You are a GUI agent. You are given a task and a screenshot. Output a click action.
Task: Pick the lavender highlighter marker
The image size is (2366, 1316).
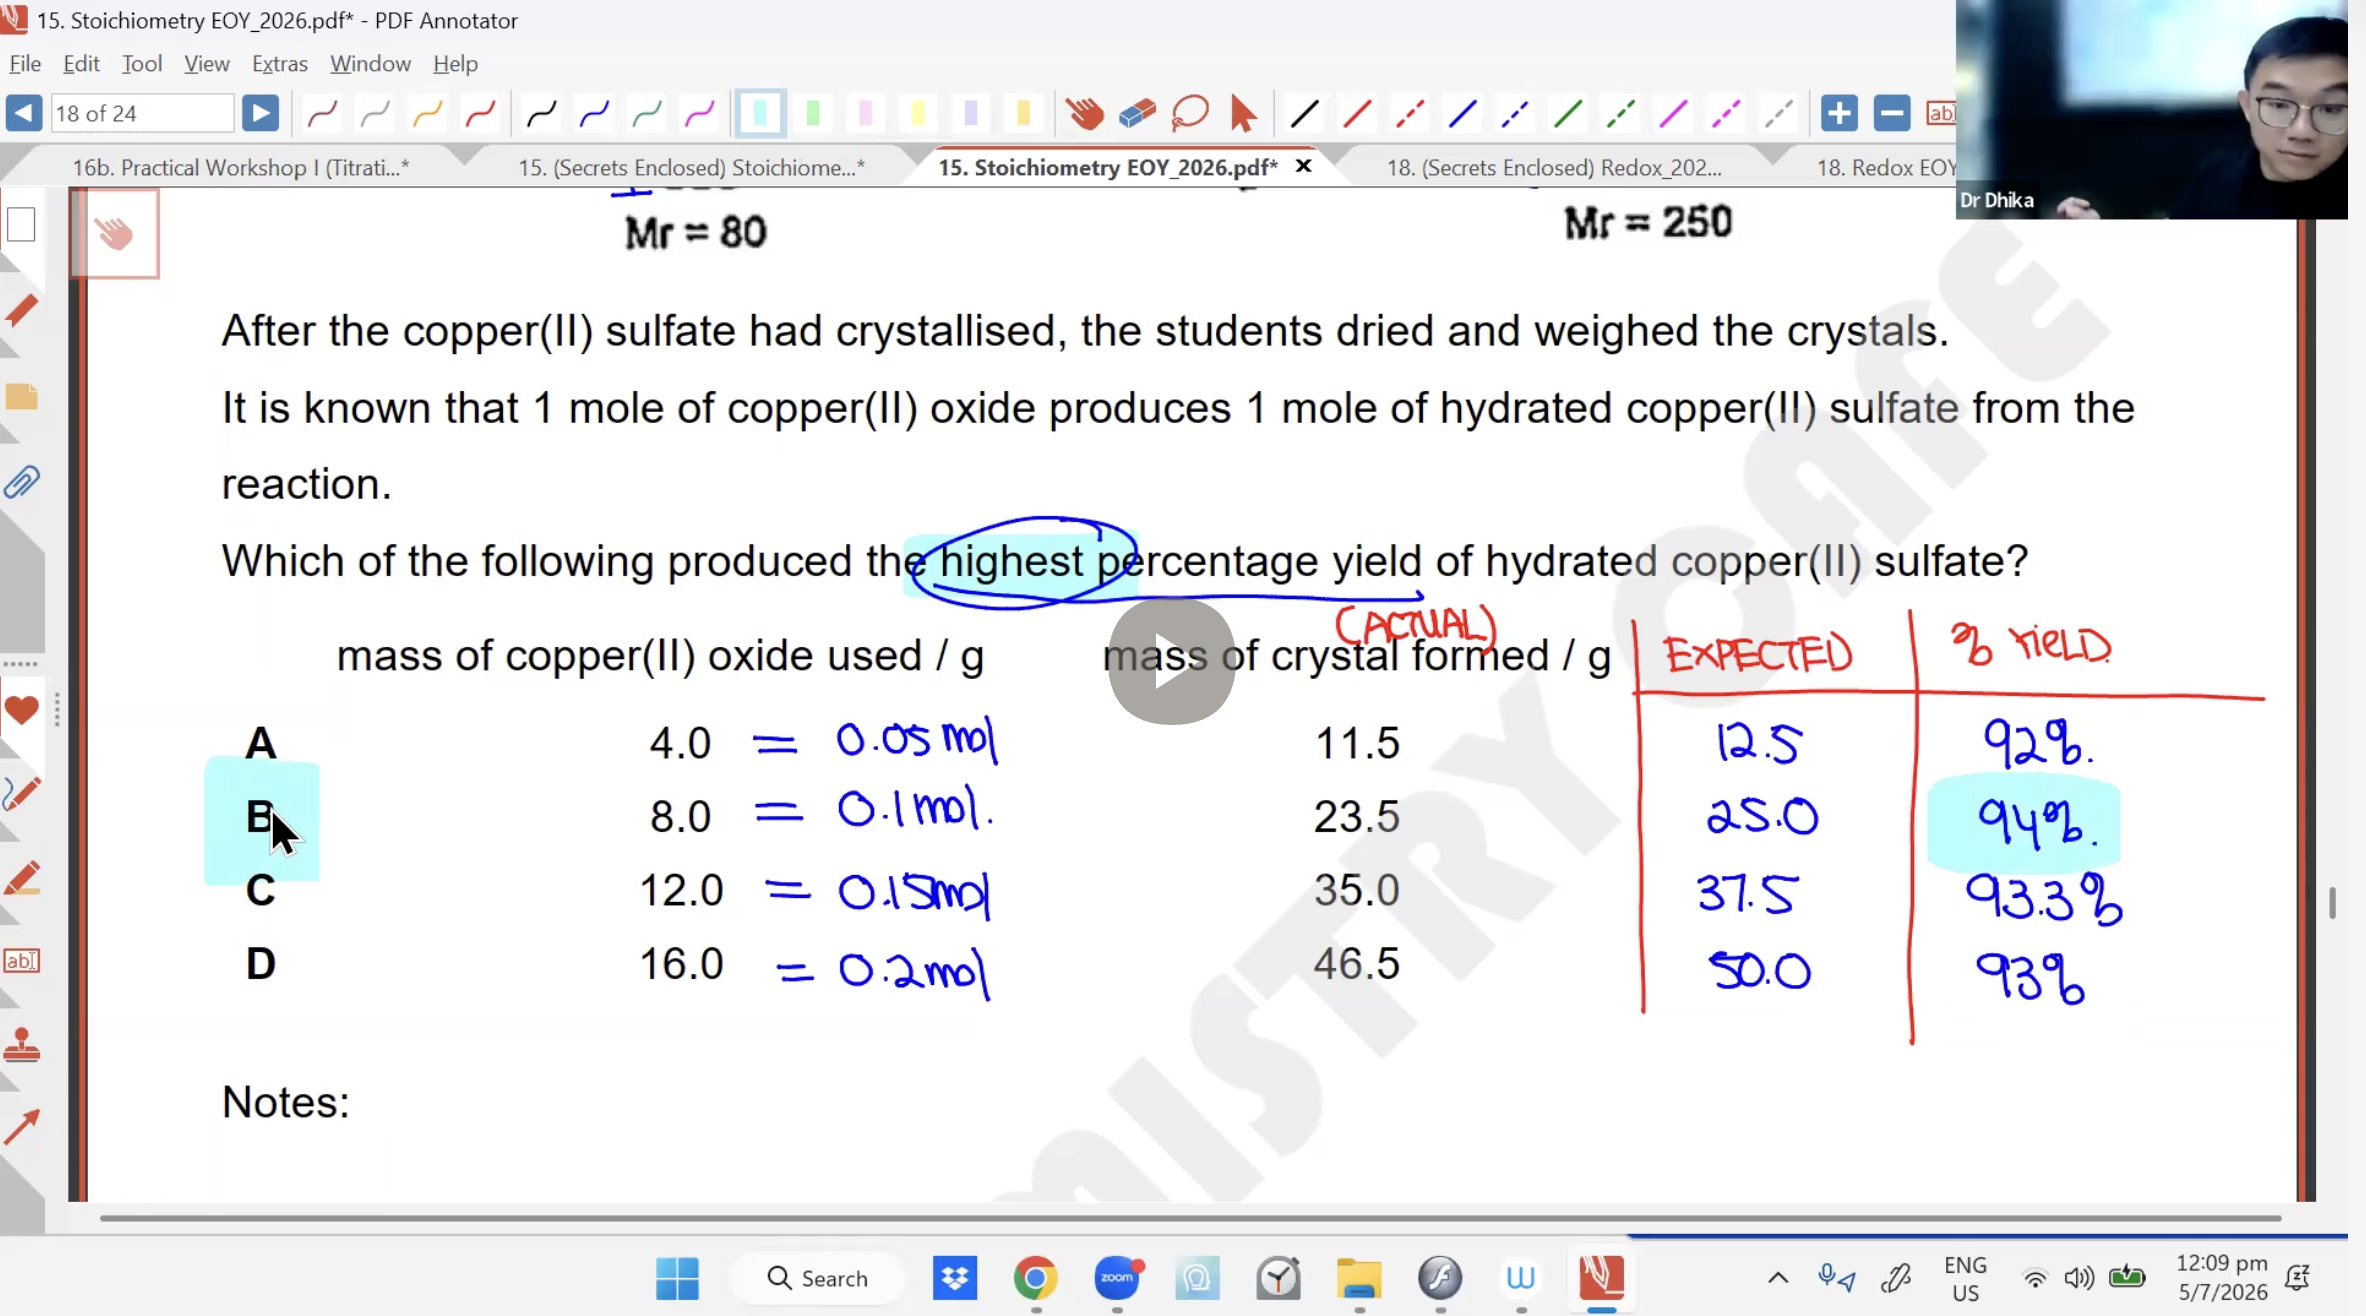(x=971, y=114)
